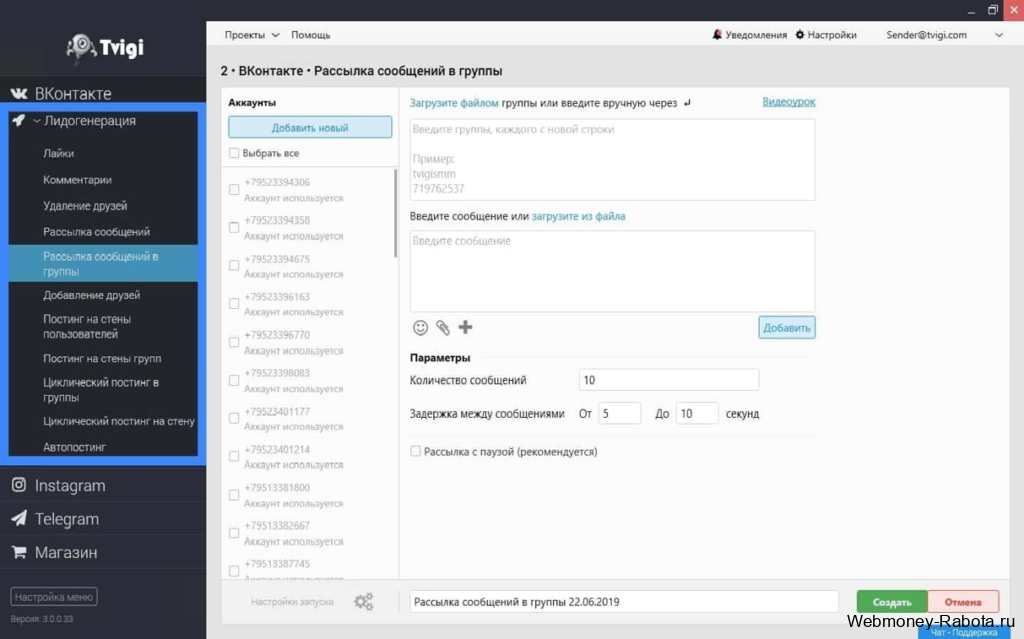The width and height of the screenshot is (1024, 639).
Task: Click Настройка меню button
Action: point(54,597)
